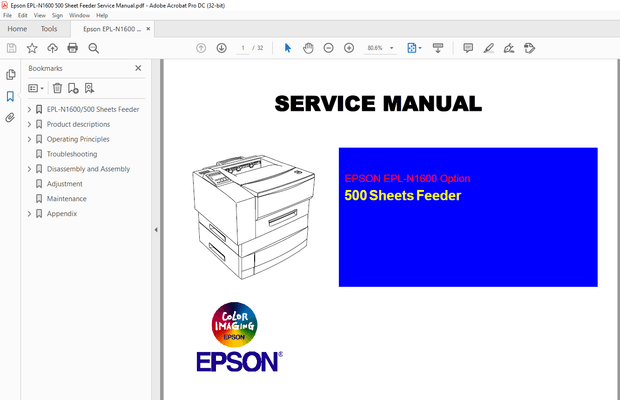
Task: Jump to the Troubleshooting bookmark
Action: (x=72, y=154)
